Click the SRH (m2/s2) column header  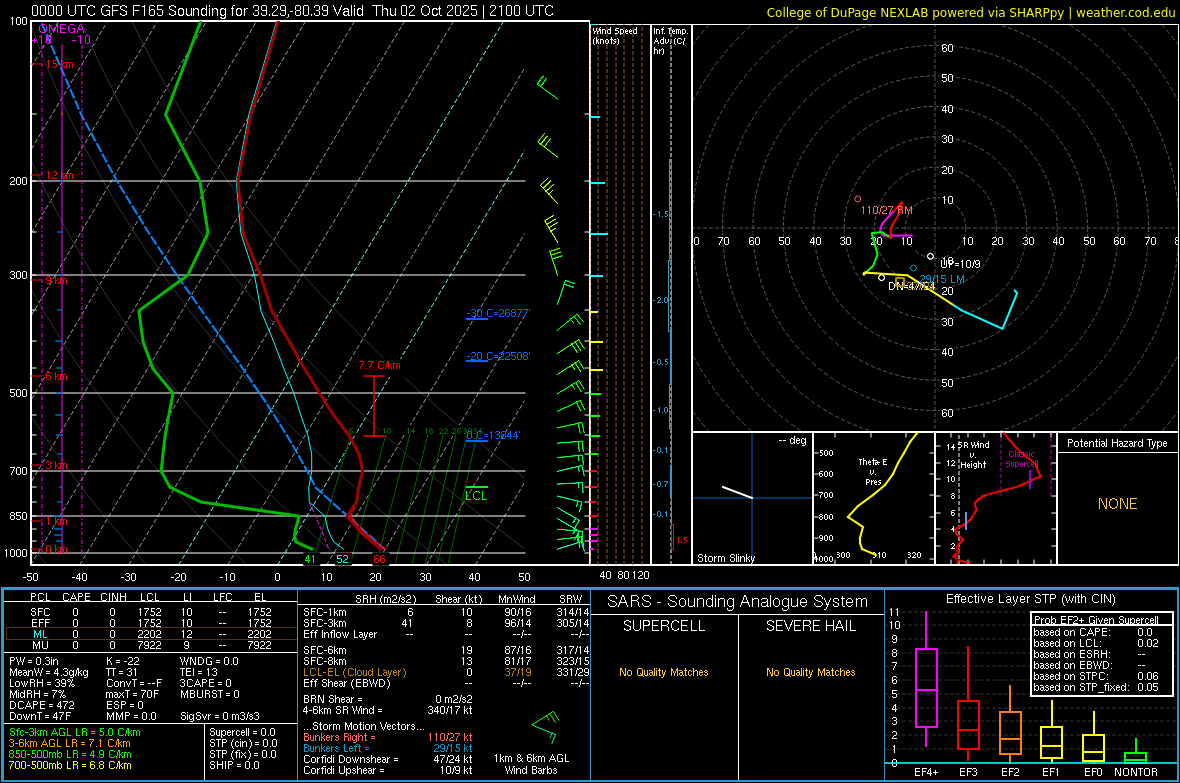(x=387, y=599)
